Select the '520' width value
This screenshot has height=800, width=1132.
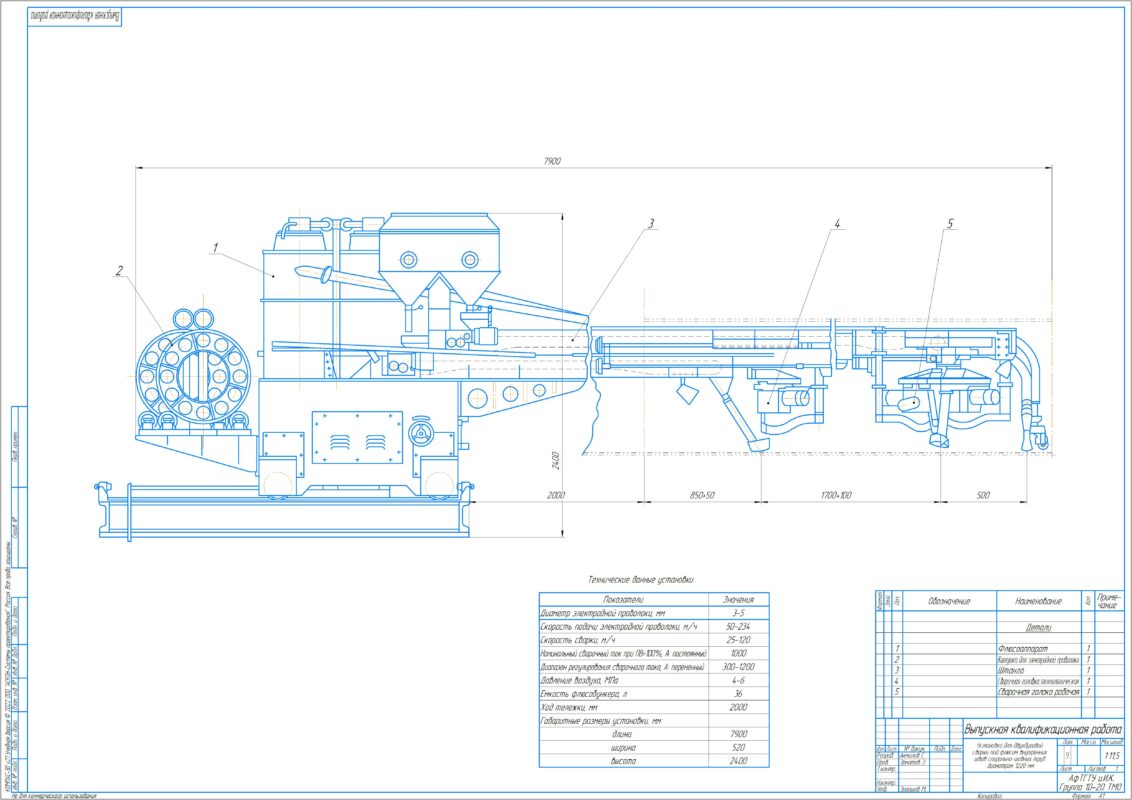[738, 748]
